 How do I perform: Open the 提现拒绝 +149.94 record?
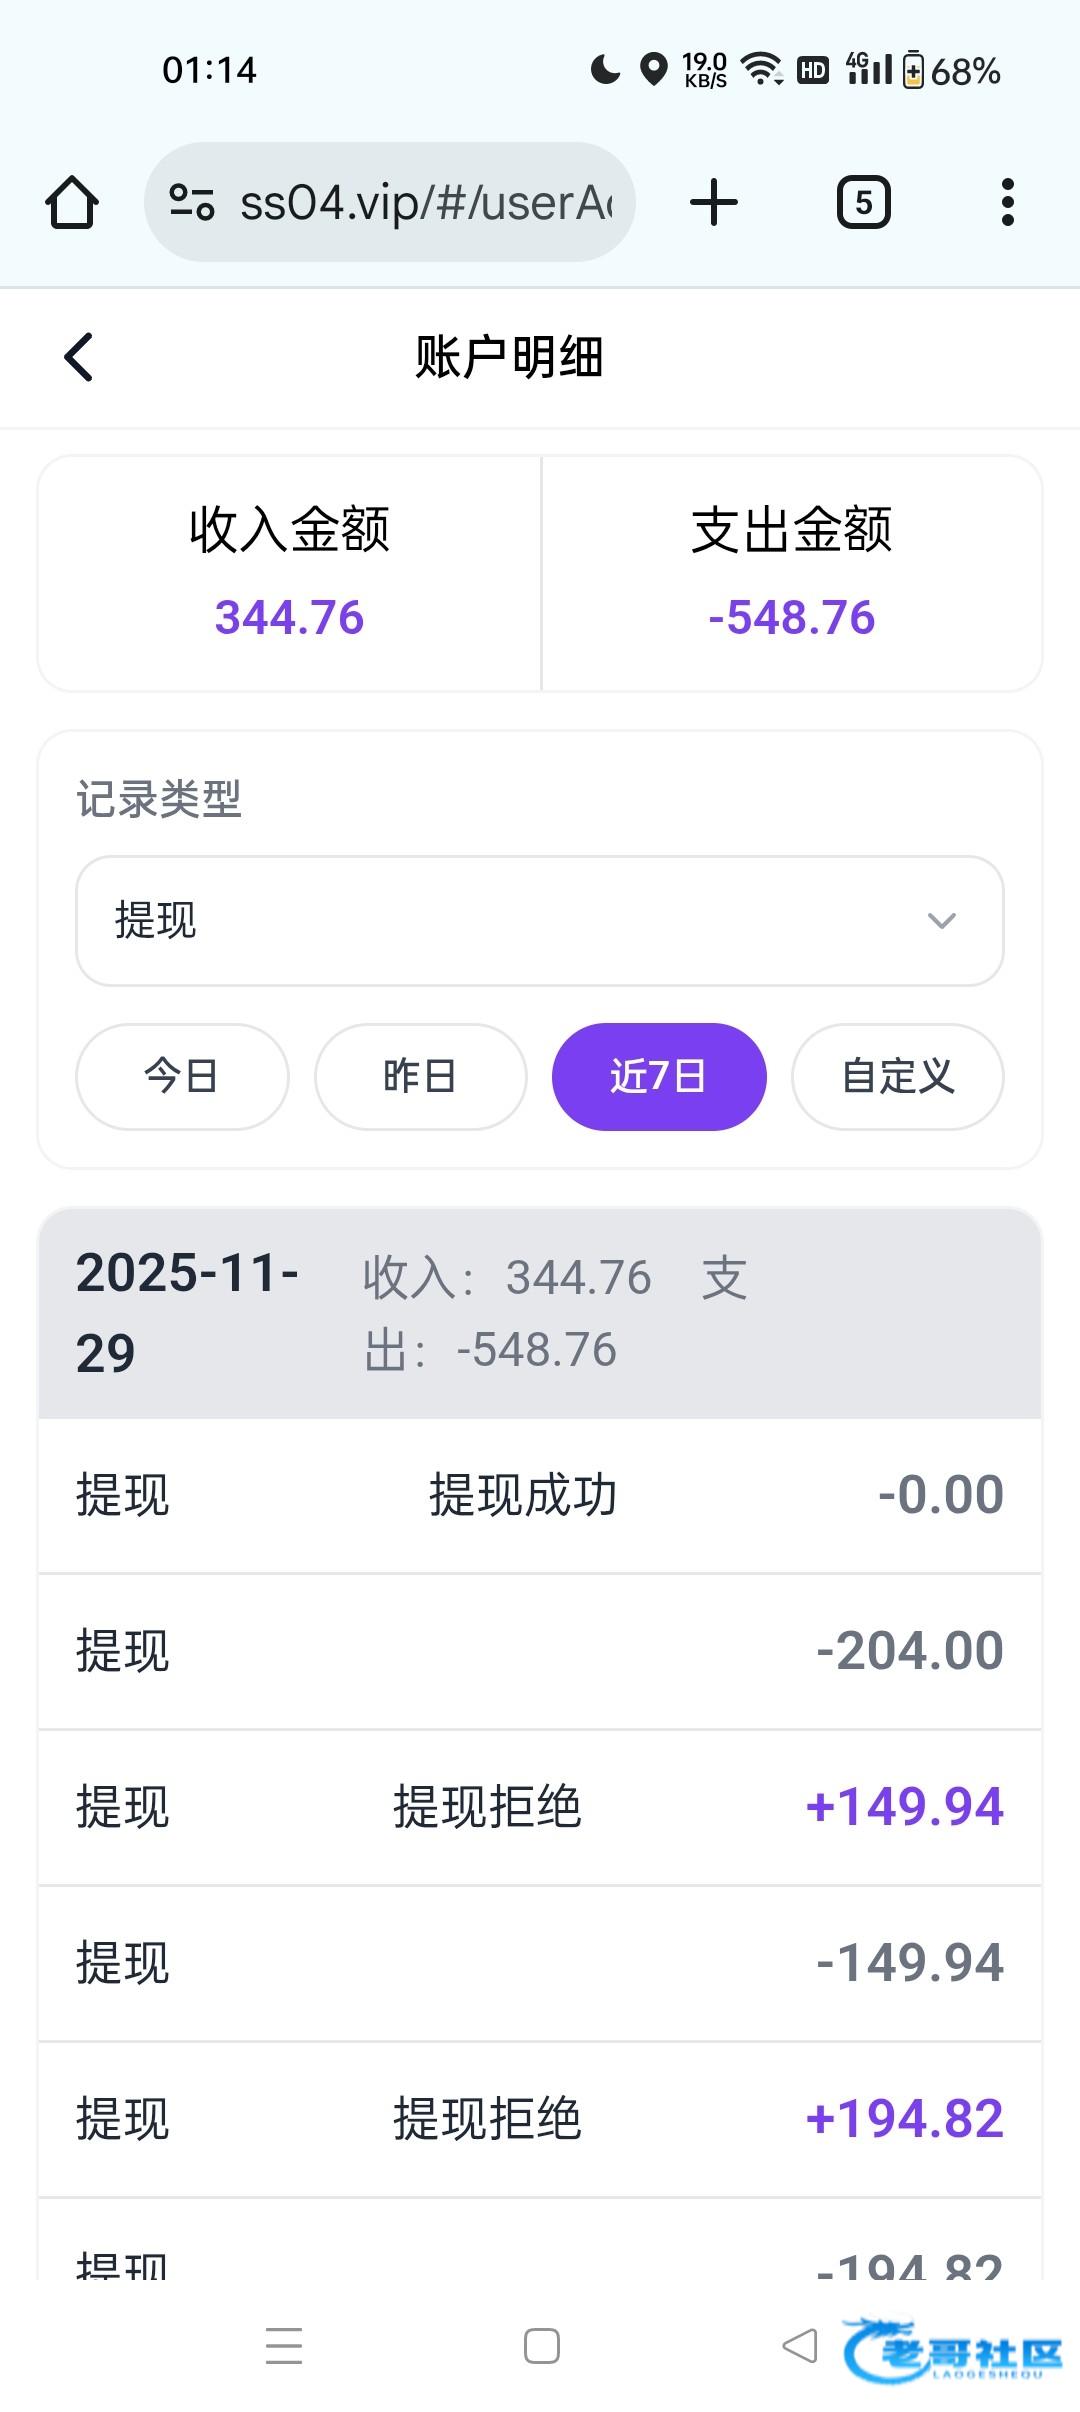pyautogui.click(x=540, y=1808)
